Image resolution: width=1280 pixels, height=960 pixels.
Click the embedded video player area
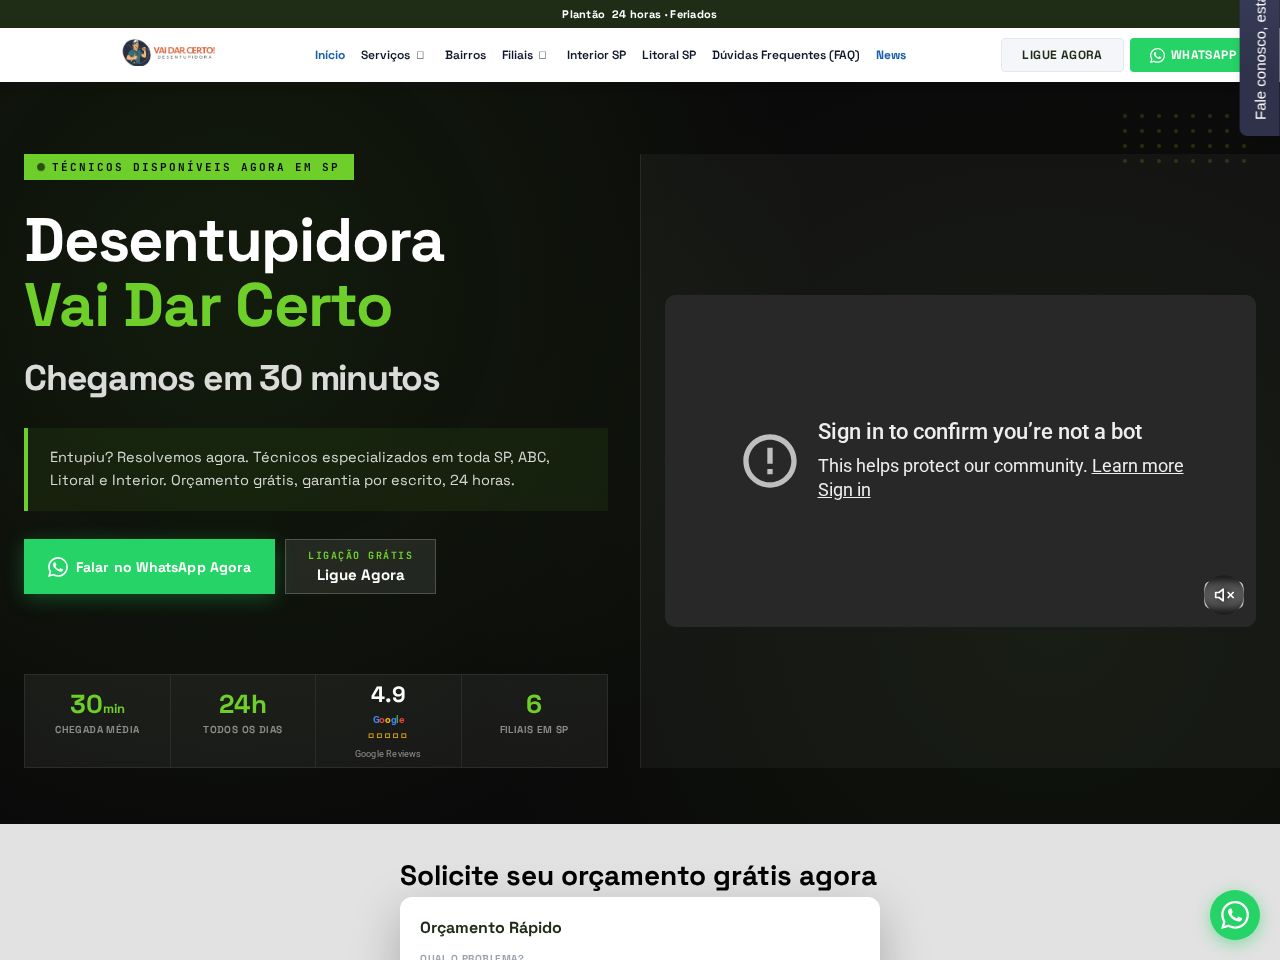pos(960,461)
